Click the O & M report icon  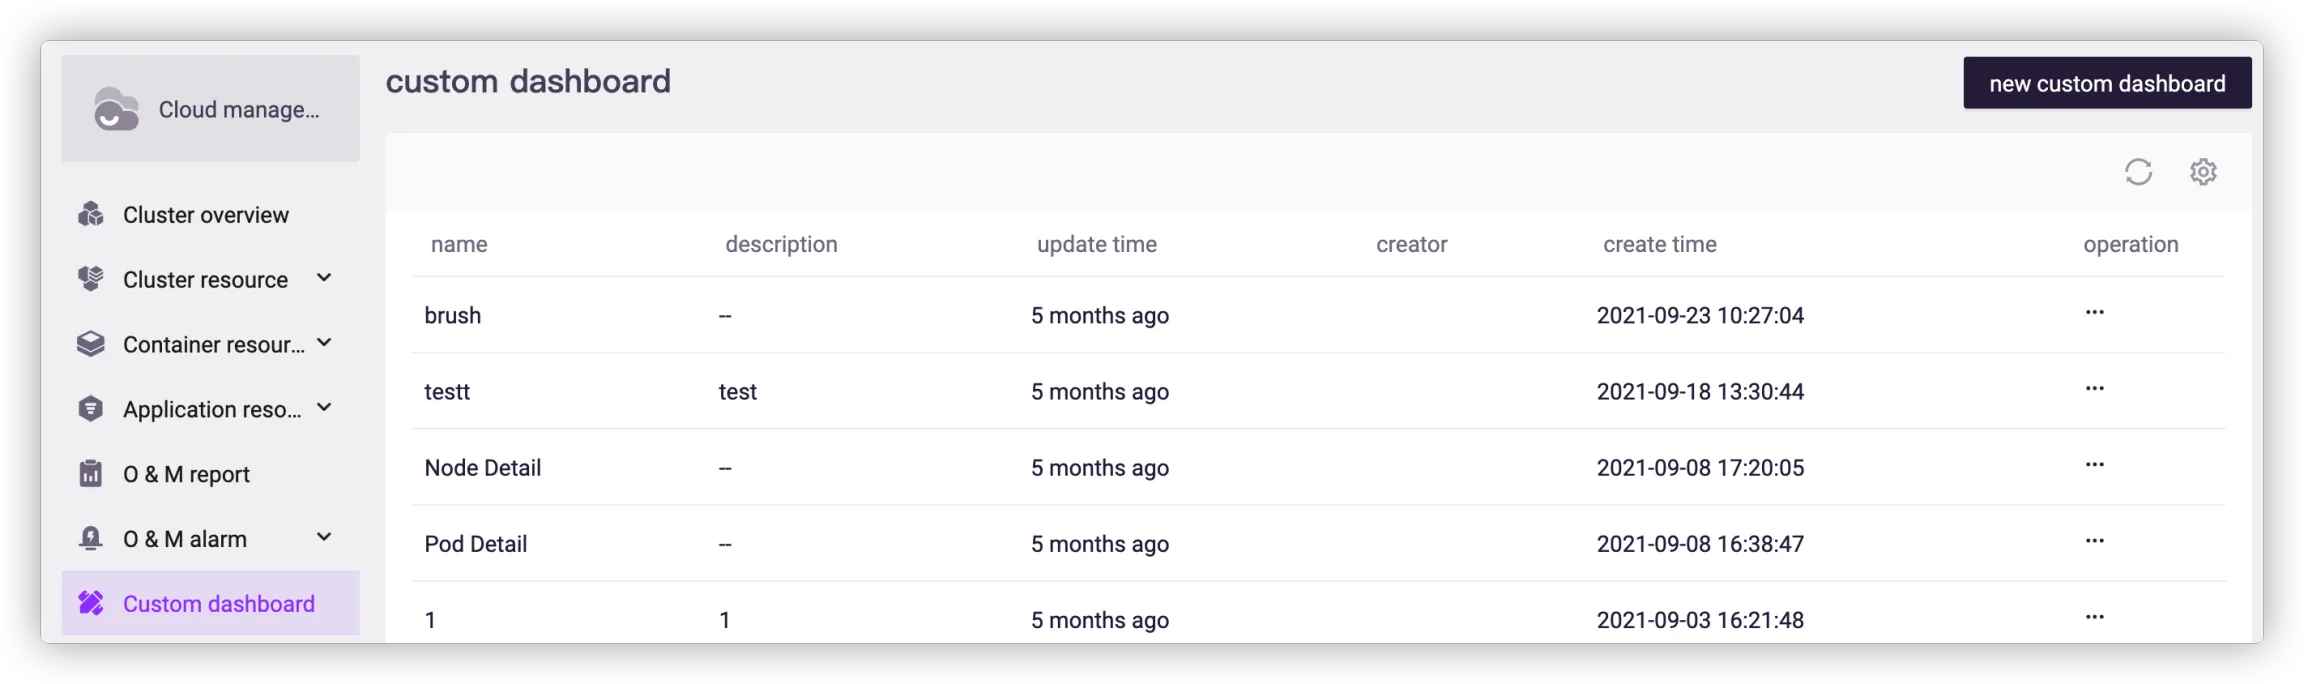coord(91,473)
